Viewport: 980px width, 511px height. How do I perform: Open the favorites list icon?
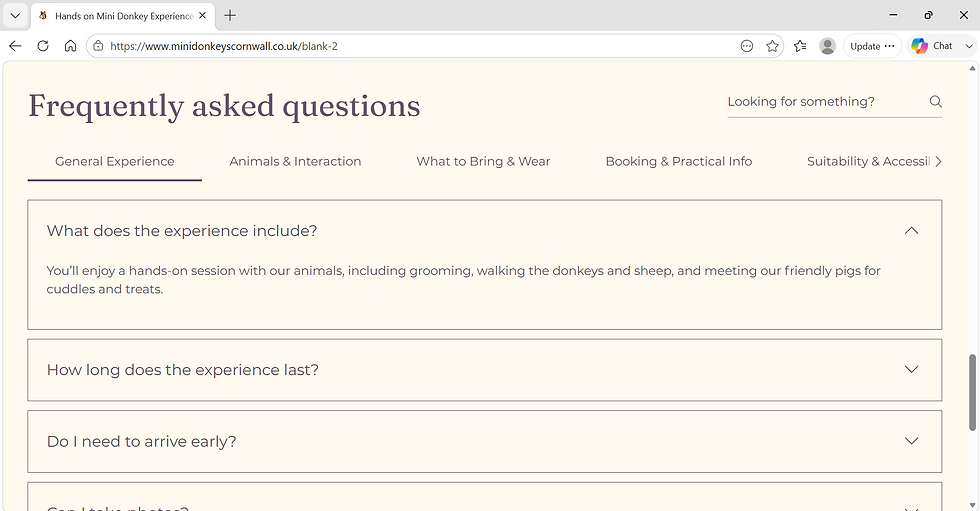(800, 46)
